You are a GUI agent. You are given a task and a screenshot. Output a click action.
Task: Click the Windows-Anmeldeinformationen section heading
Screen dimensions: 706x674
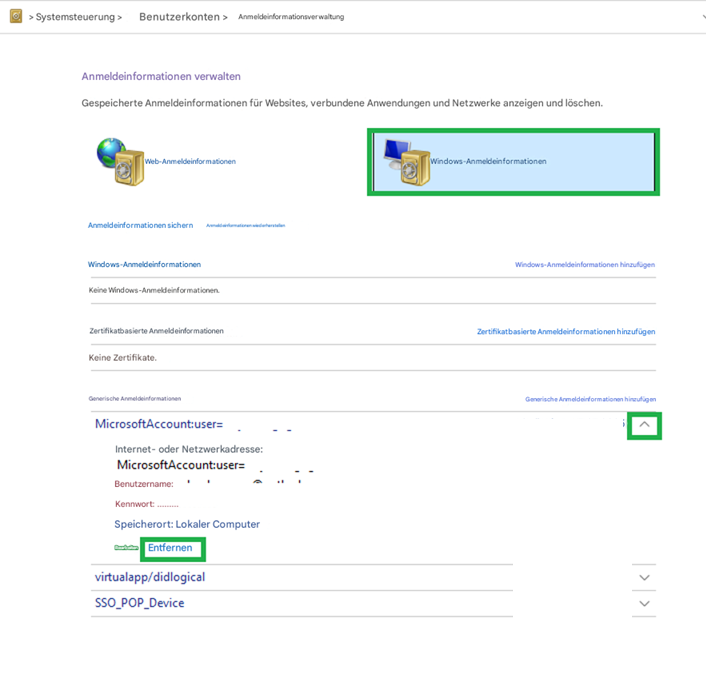144,264
